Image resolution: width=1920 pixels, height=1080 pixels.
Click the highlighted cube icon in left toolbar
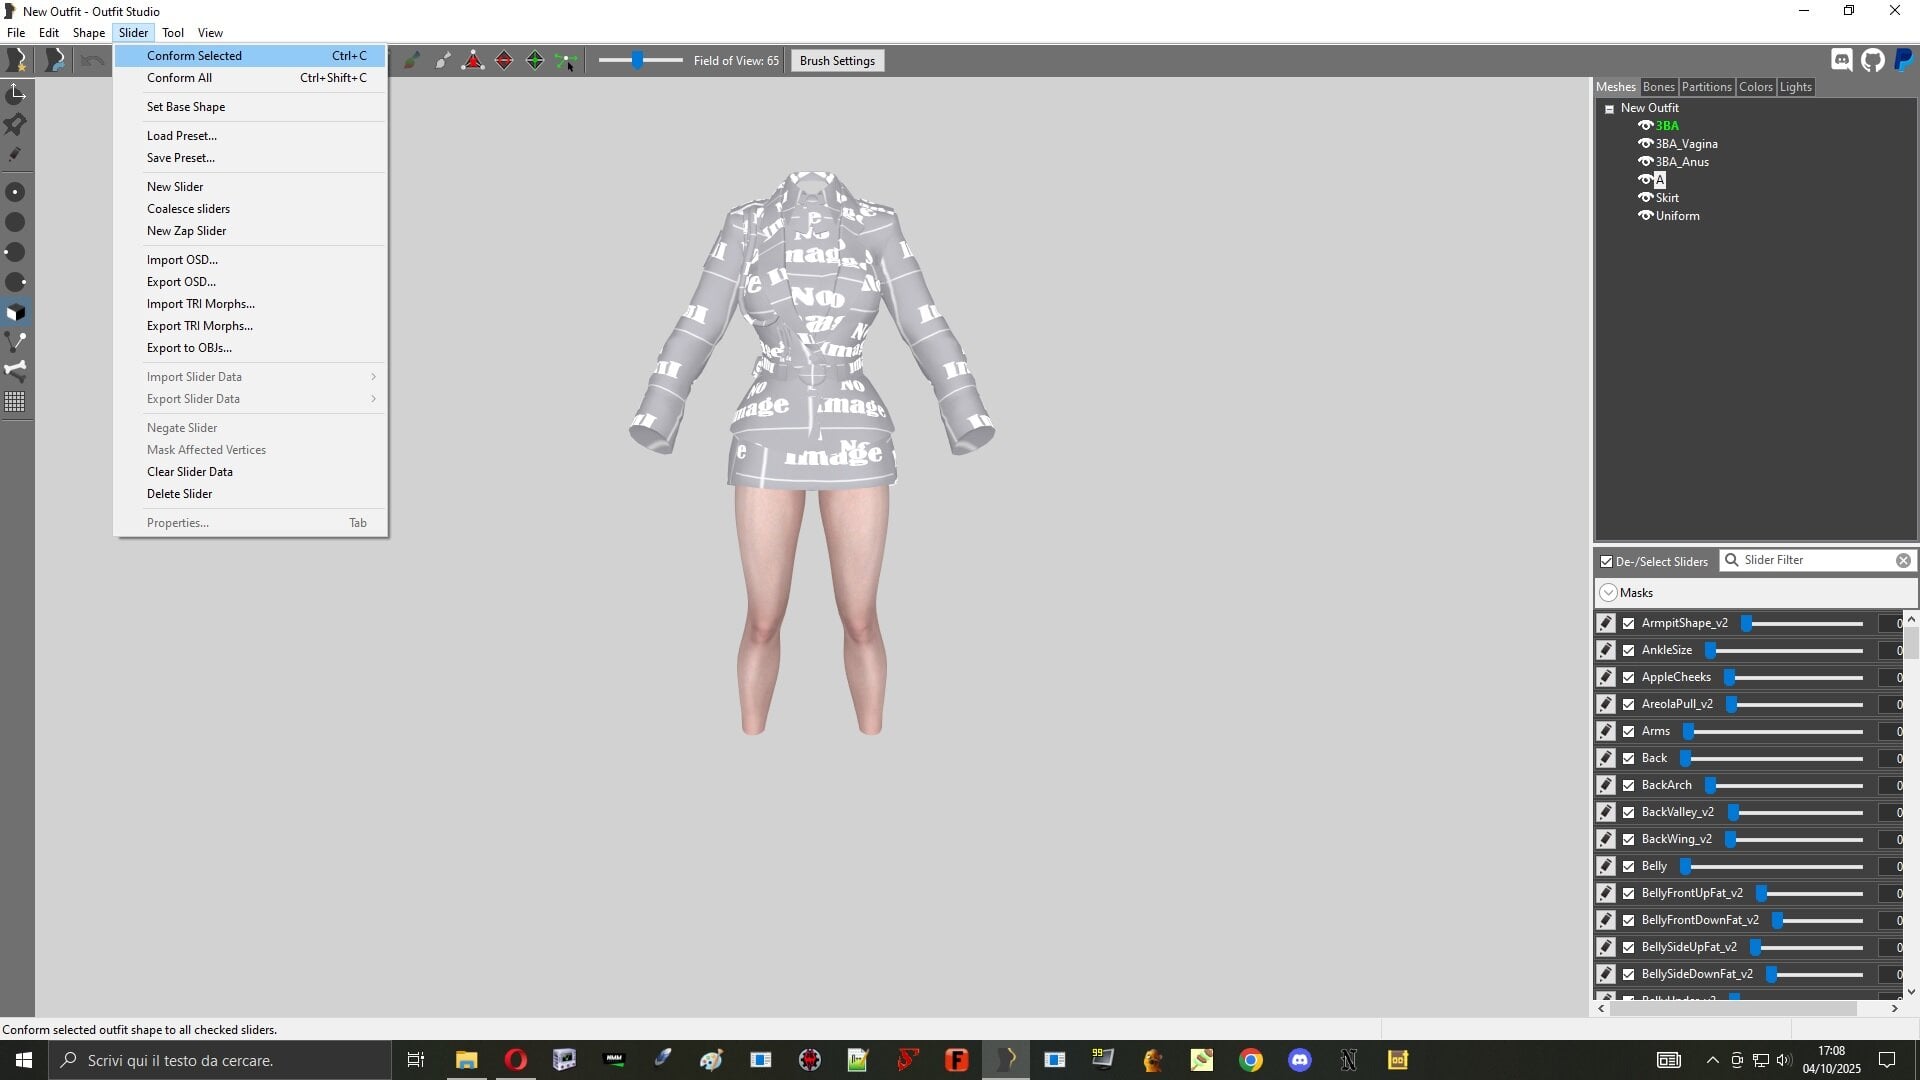tap(16, 312)
